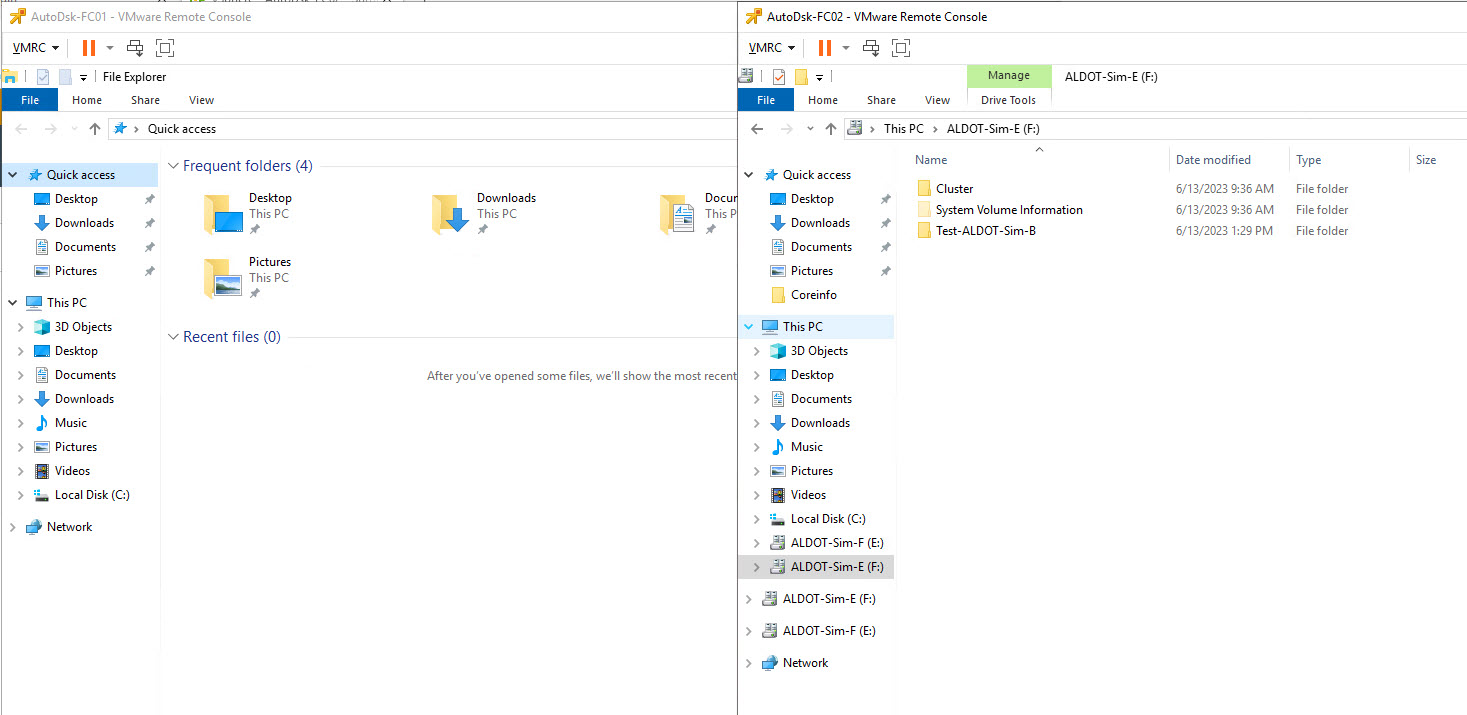Viewport: 1467px width, 715px height.
Task: Collapse Frequent folders (4) section in FC01
Action: coord(173,166)
